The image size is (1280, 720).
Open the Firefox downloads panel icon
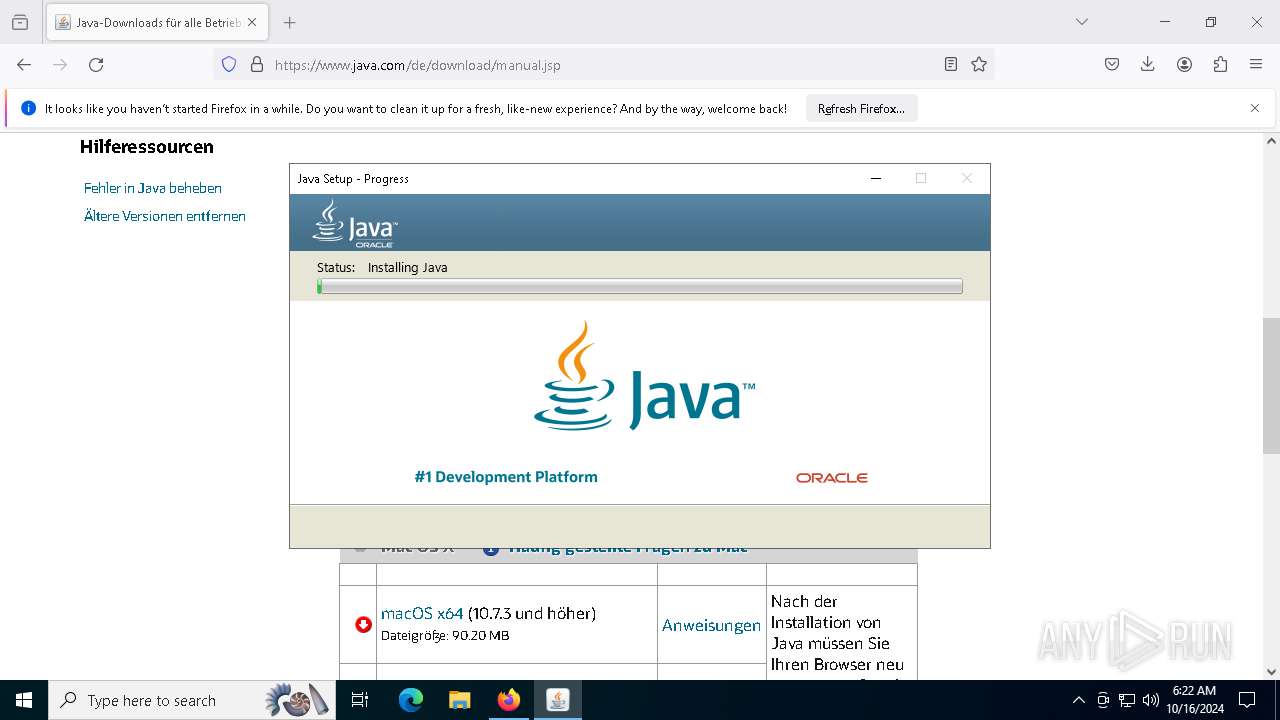pos(1148,64)
